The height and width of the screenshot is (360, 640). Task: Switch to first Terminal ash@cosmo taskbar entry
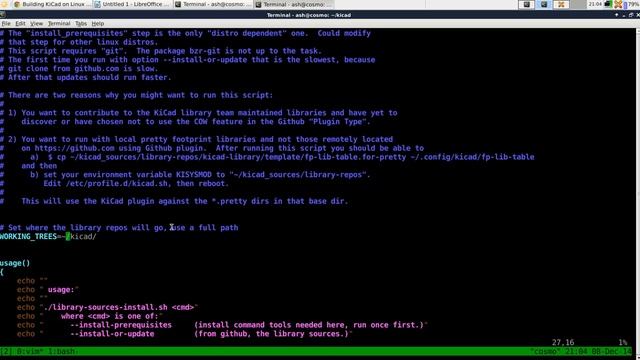(213, 4)
